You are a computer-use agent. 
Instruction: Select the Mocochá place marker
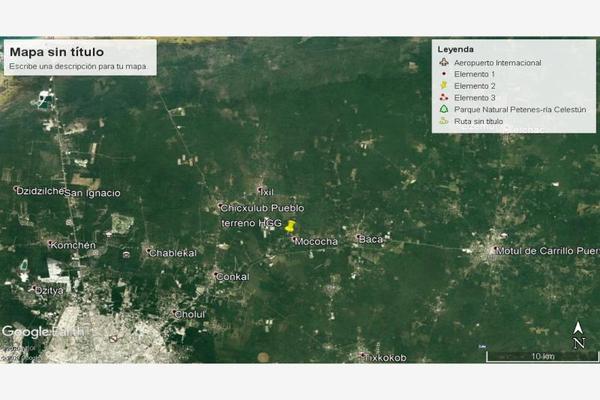293,239
